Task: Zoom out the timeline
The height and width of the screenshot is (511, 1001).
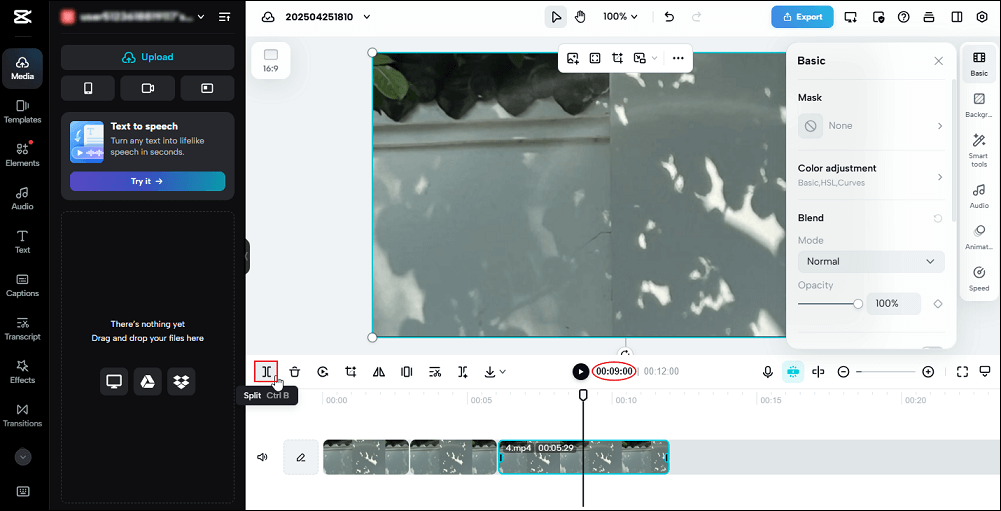Action: (843, 372)
